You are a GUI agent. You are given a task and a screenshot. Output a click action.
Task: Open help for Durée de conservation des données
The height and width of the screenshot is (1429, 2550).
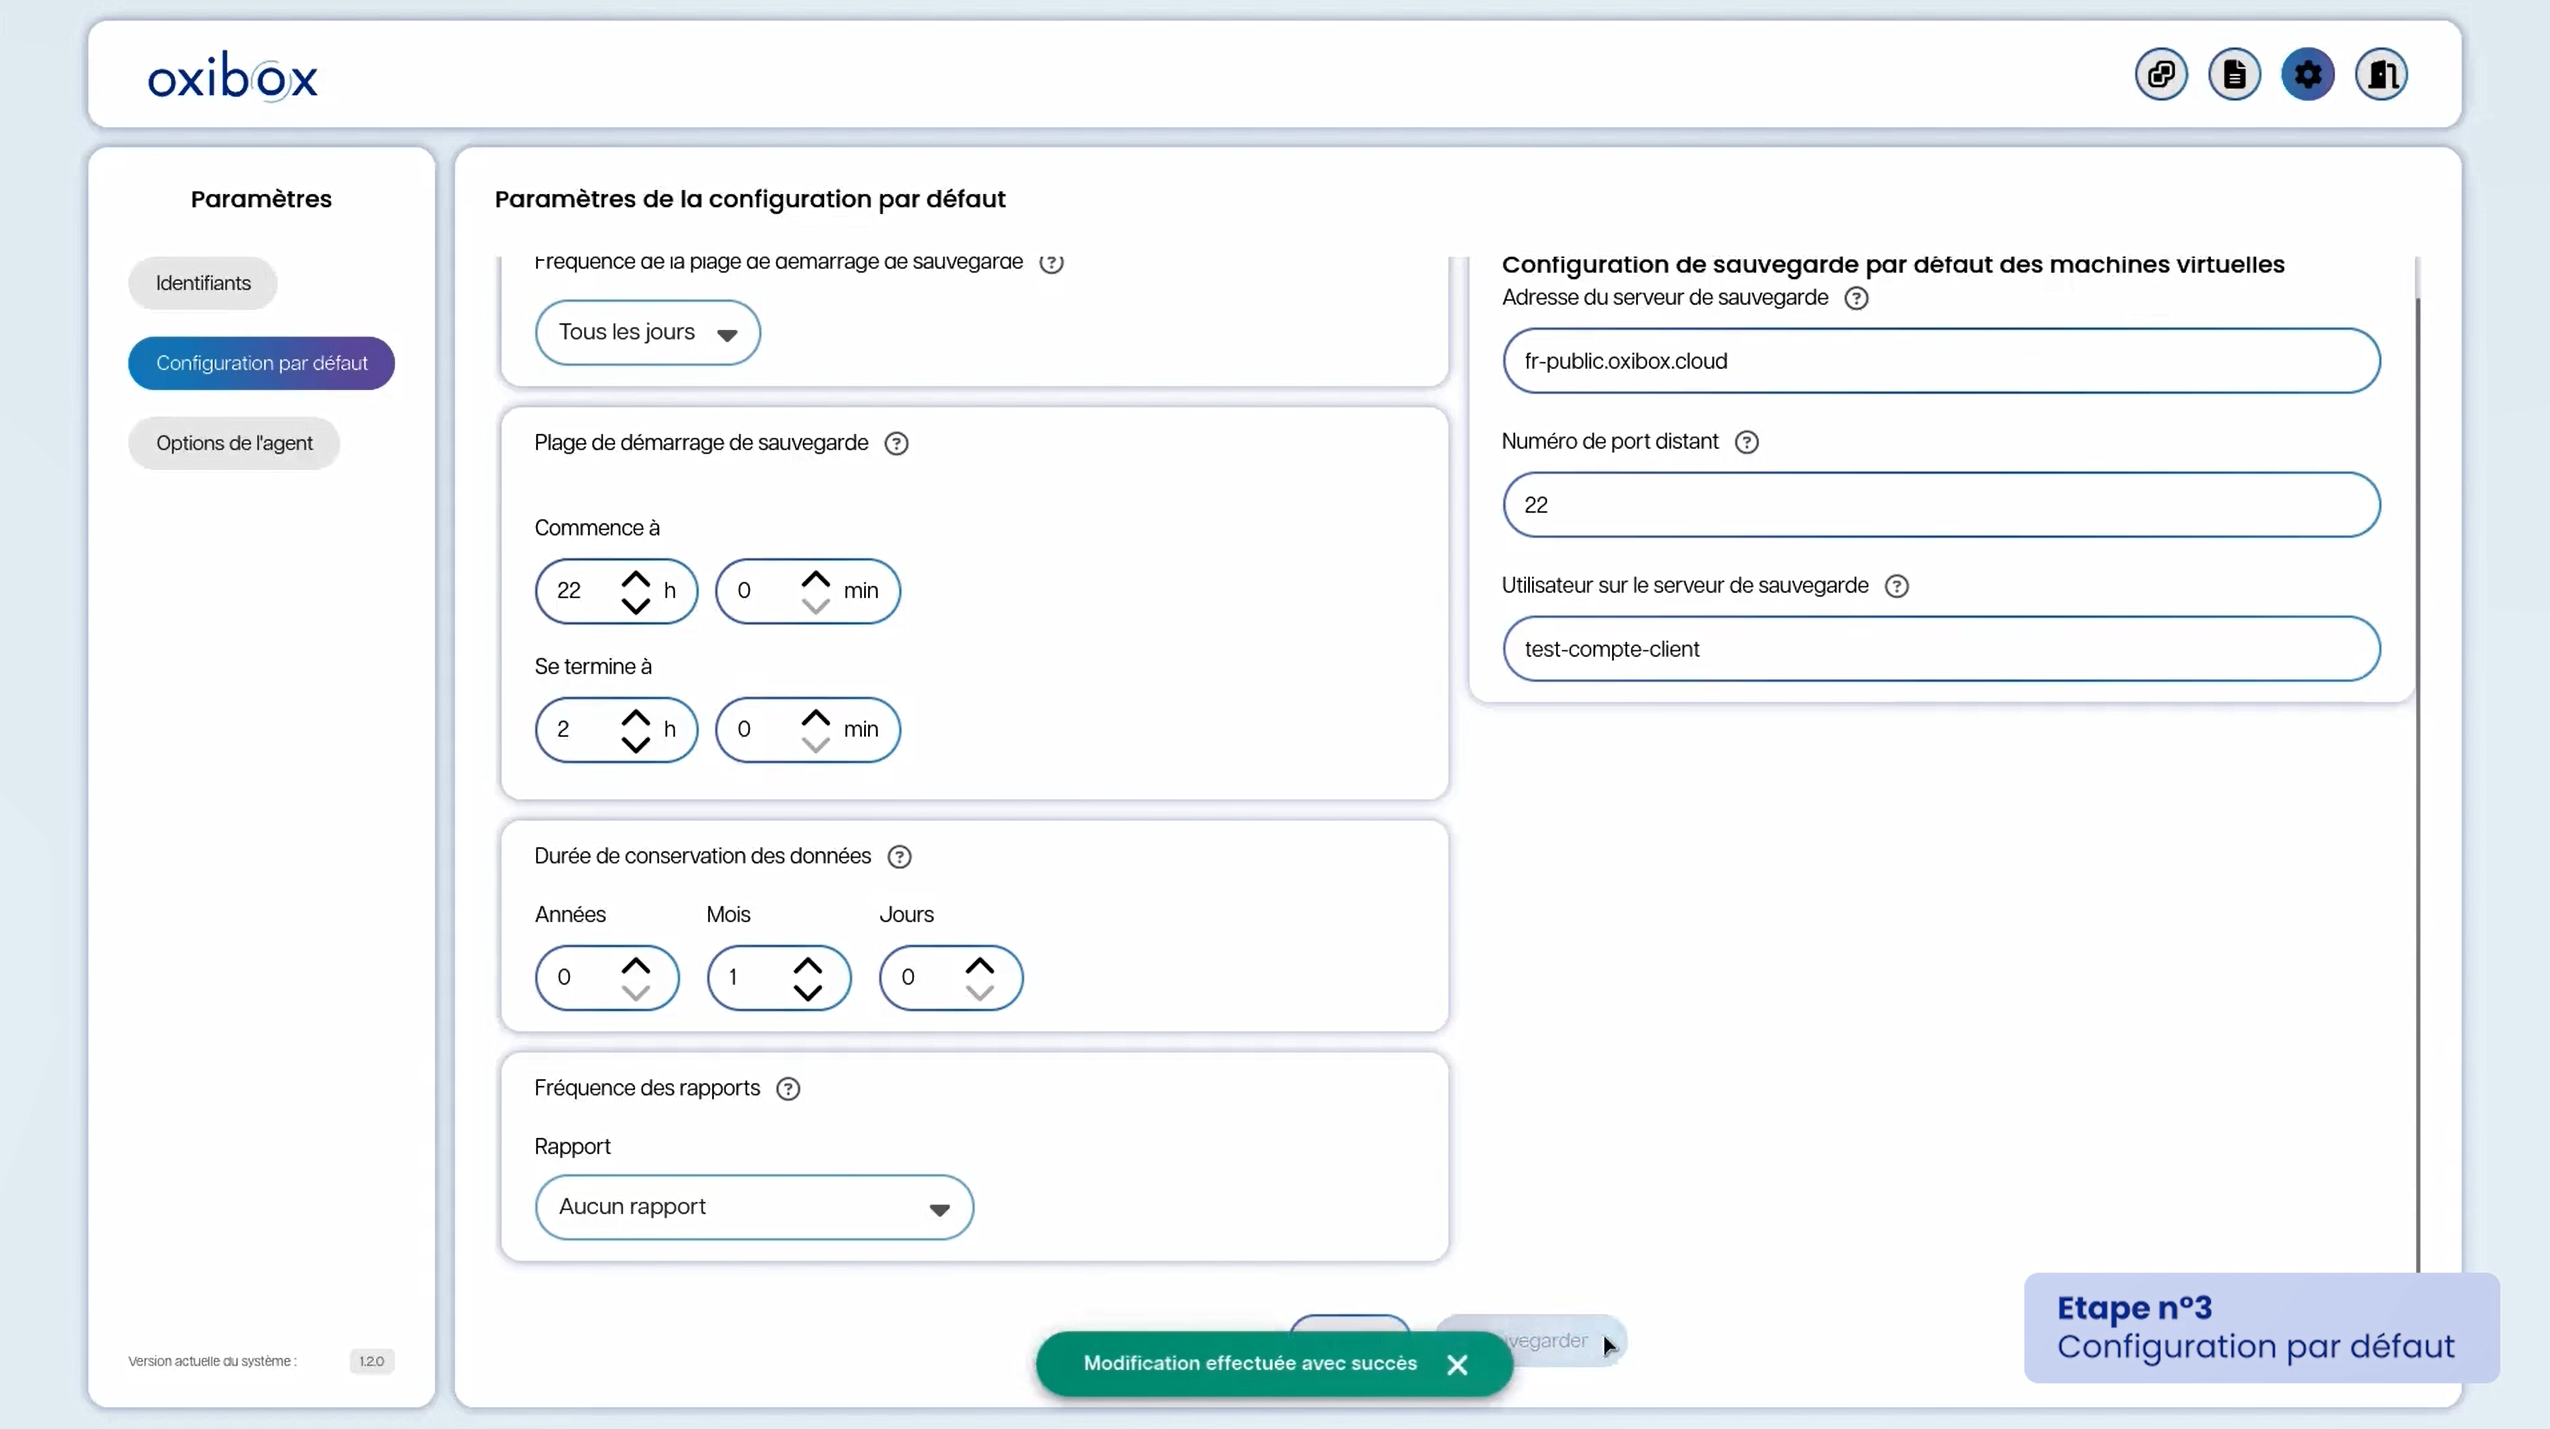[x=898, y=856]
